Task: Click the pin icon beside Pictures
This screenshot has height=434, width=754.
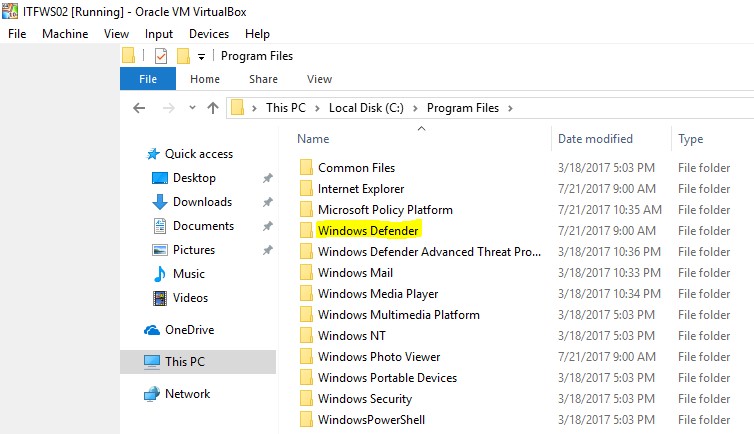Action: click(267, 250)
